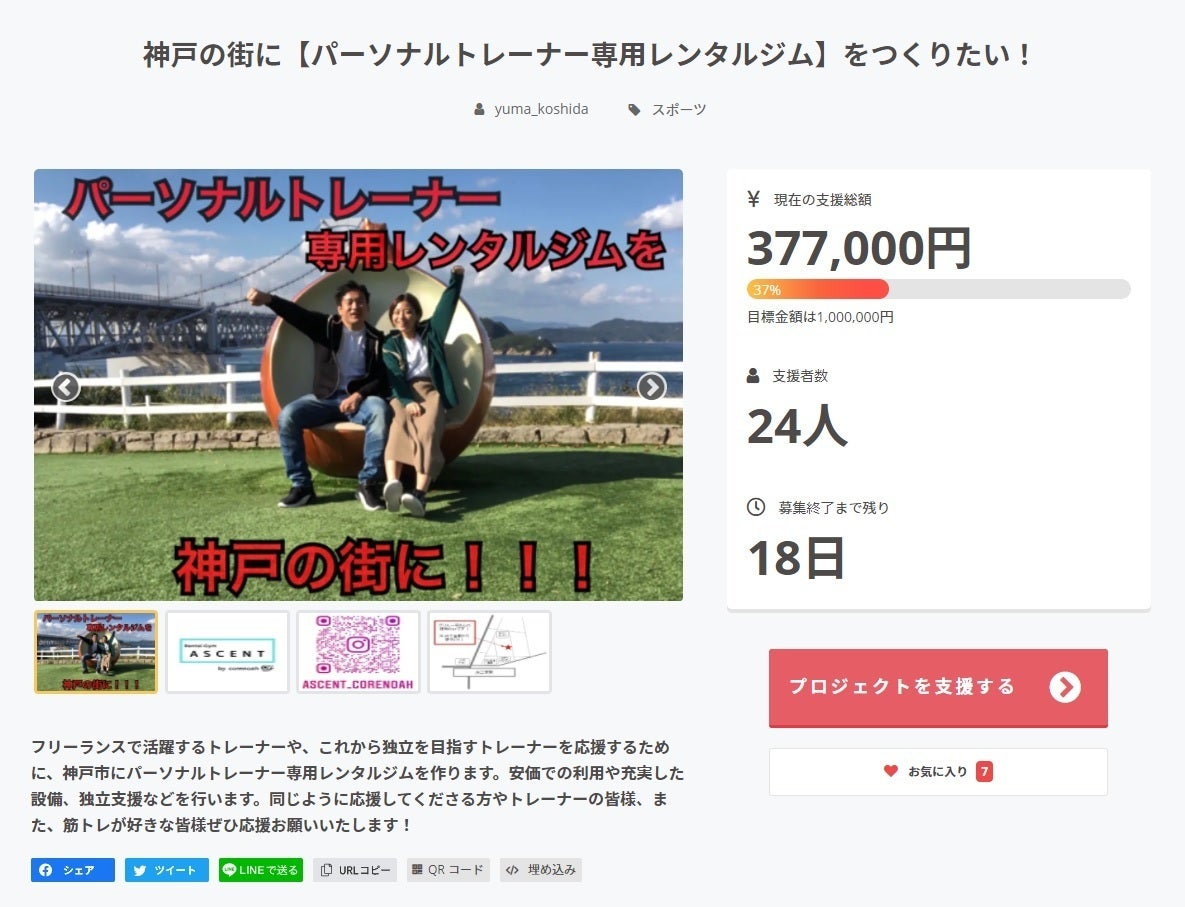This screenshot has width=1185, height=907.
Task: Click the favorites count badge 7
Action: click(984, 772)
